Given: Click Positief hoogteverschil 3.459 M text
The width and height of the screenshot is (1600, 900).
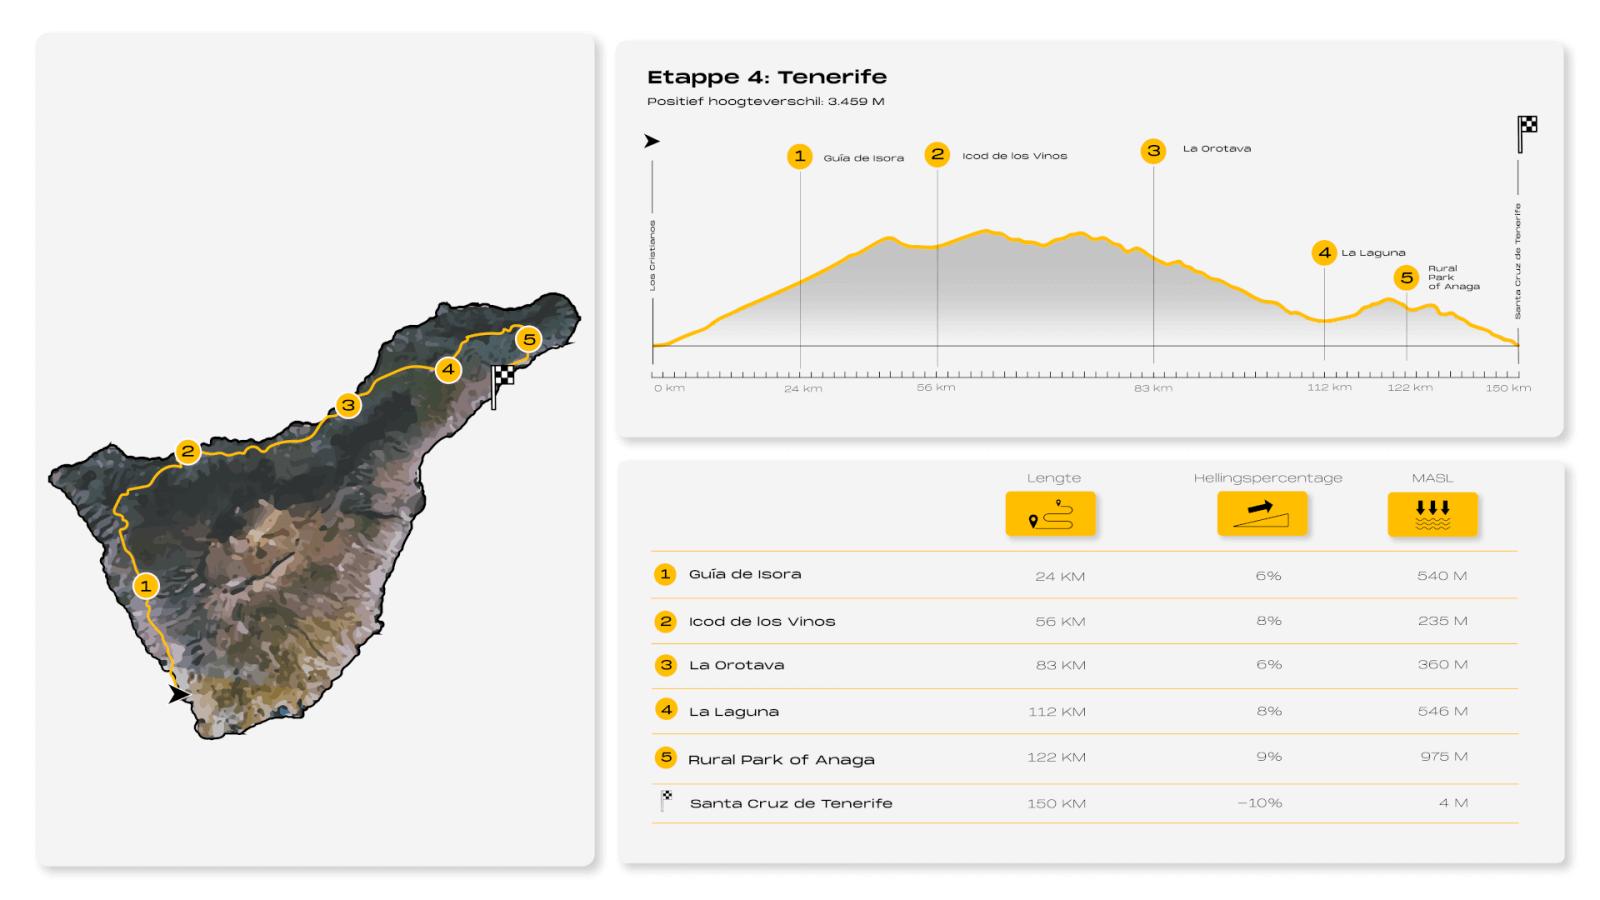Looking at the screenshot, I should pyautogui.click(x=766, y=101).
